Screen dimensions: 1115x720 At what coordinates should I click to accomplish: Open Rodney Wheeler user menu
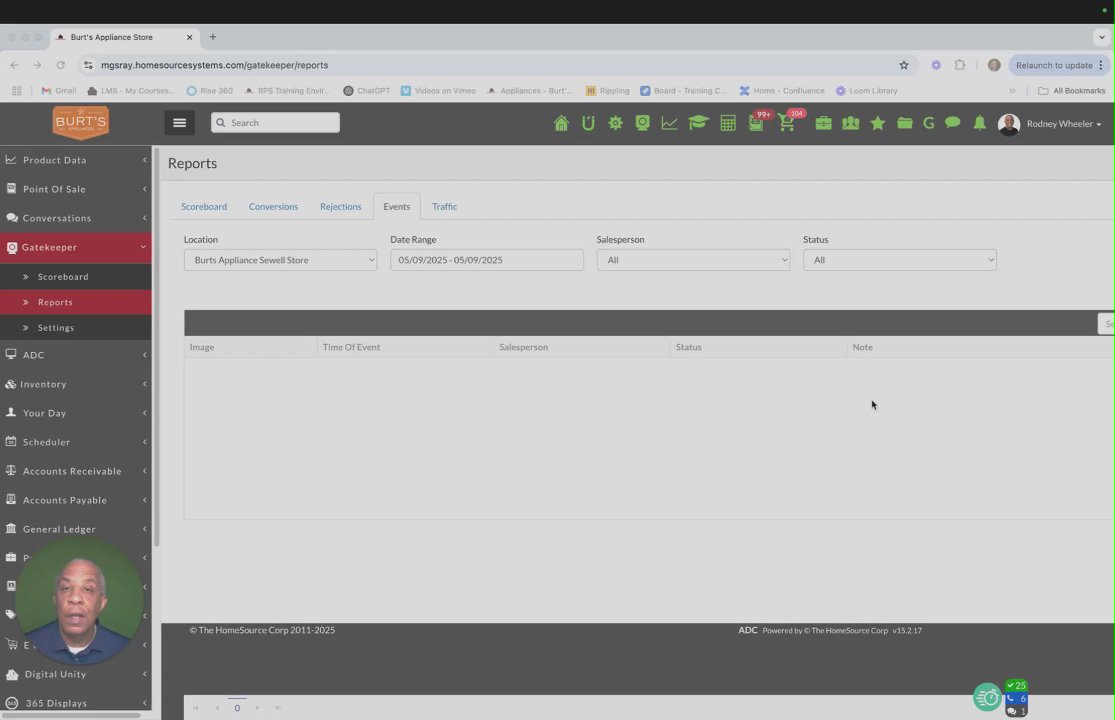tap(1050, 124)
